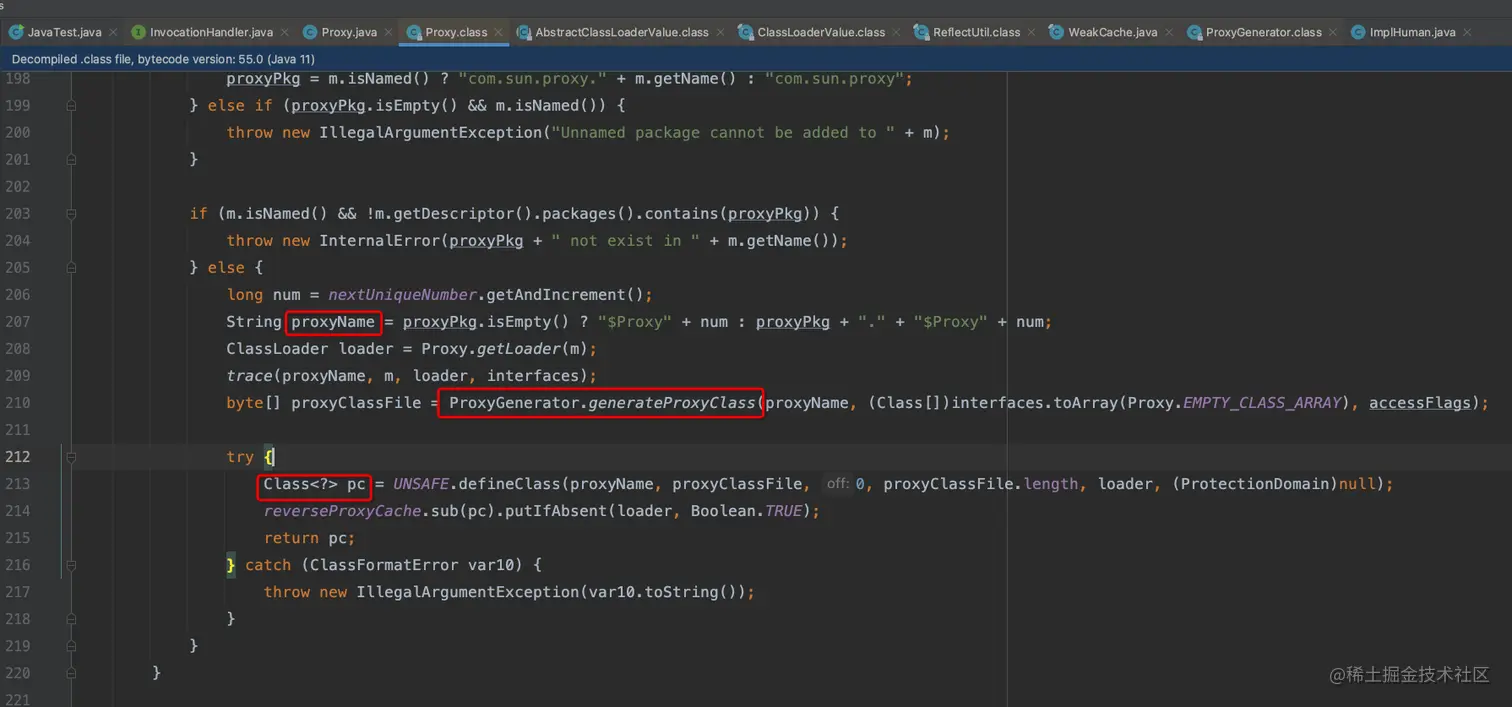The width and height of the screenshot is (1512, 707).
Task: Click the InvocationHandler.java interface icon
Action: point(138,32)
